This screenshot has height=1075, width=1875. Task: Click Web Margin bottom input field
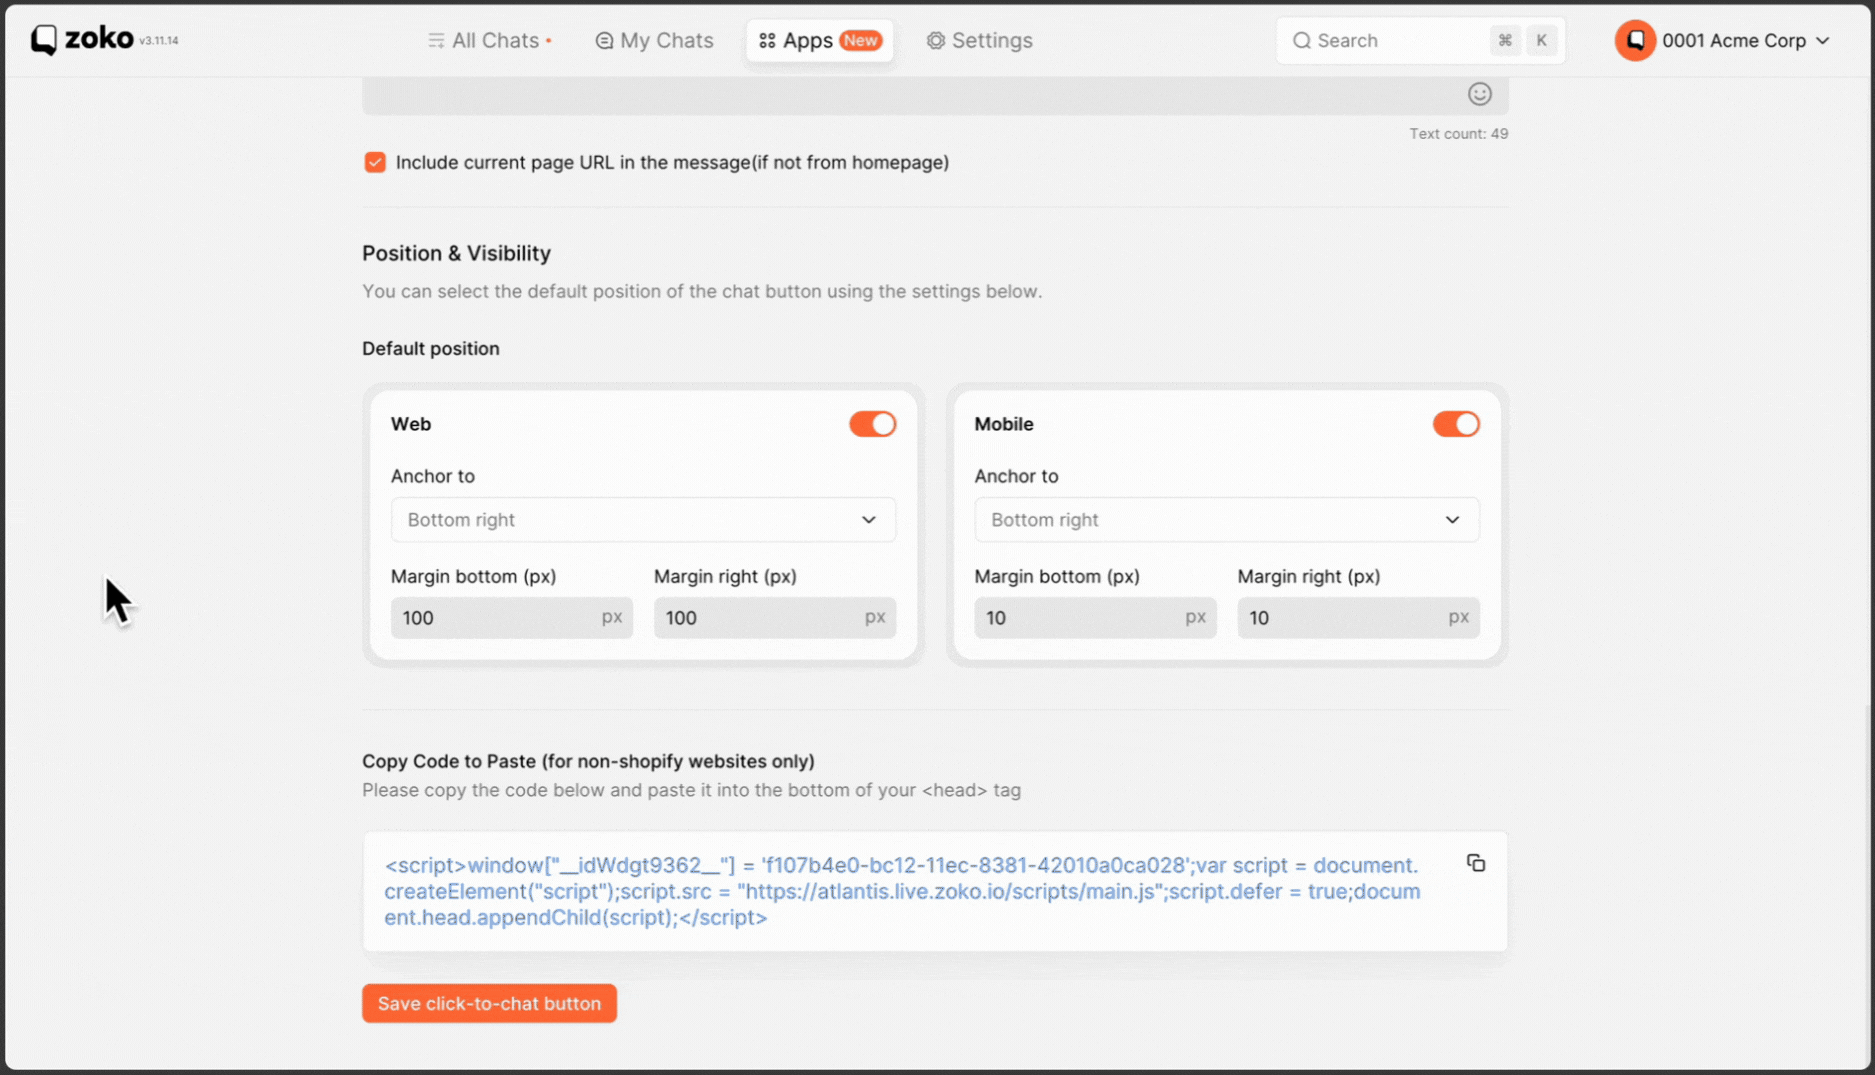[x=511, y=618]
